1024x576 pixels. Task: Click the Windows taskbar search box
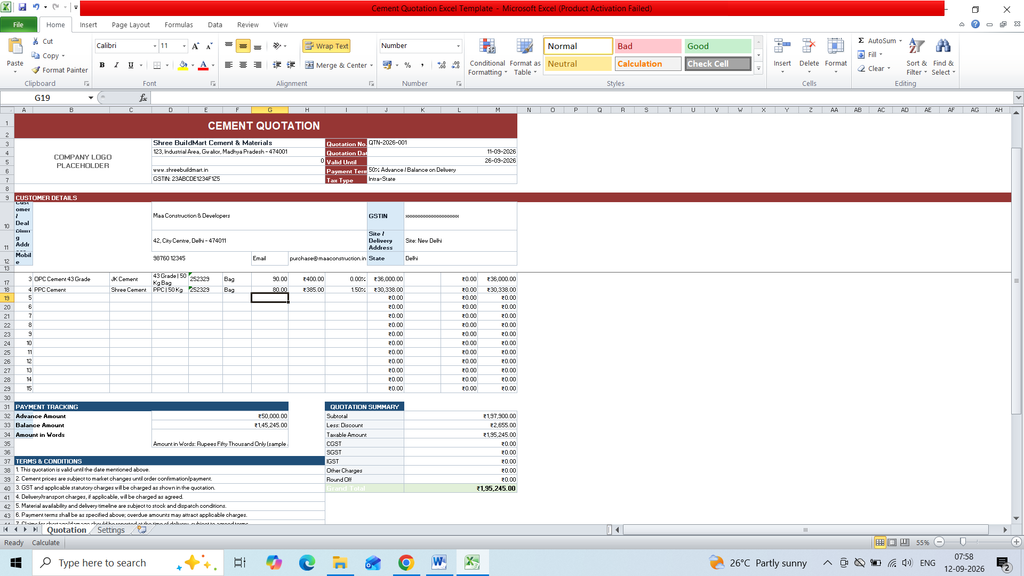click(x=103, y=563)
